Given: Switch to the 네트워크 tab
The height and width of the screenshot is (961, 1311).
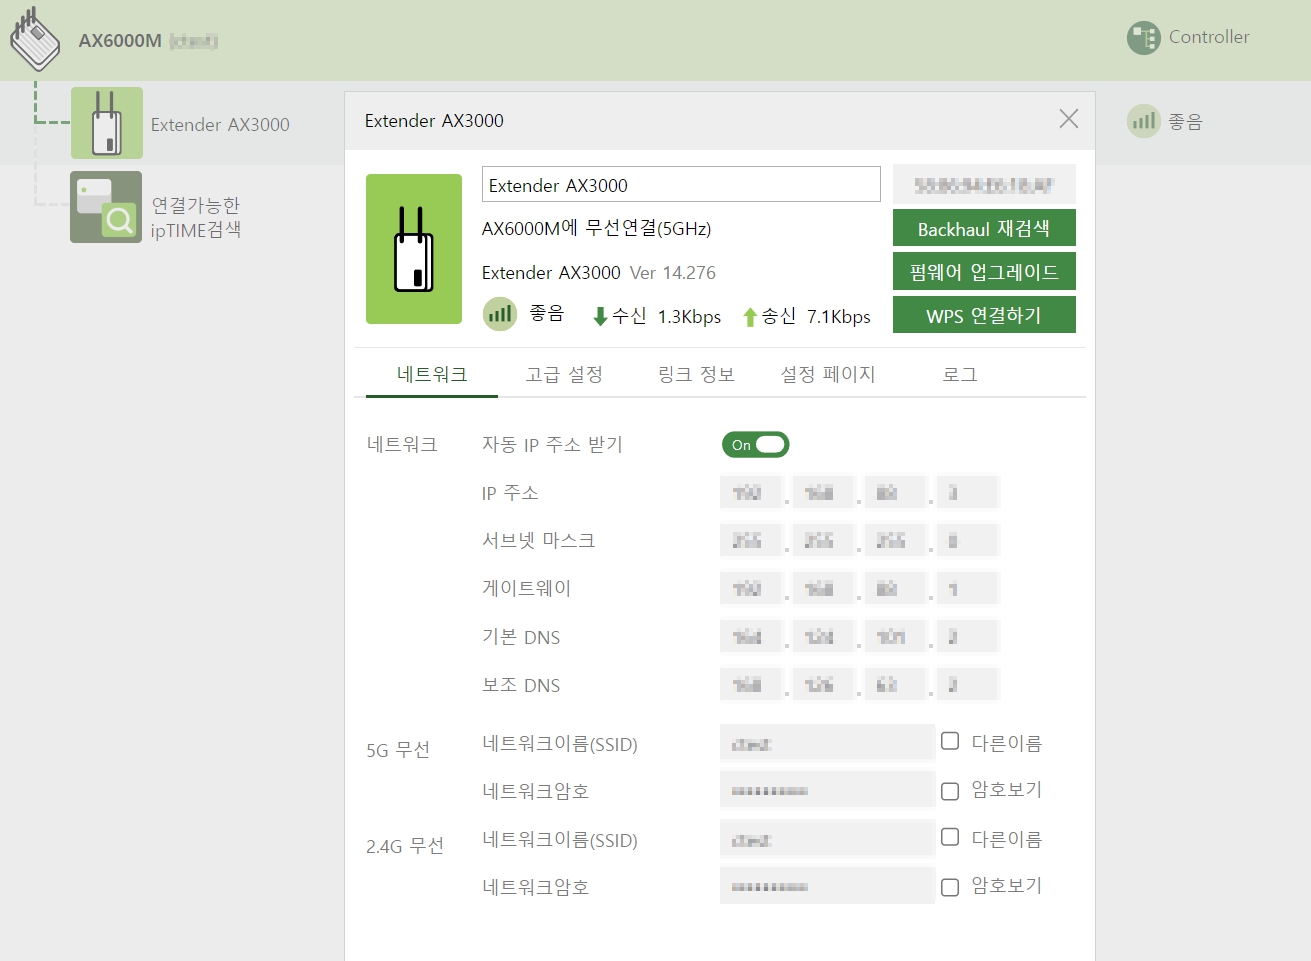Looking at the screenshot, I should tap(432, 375).
